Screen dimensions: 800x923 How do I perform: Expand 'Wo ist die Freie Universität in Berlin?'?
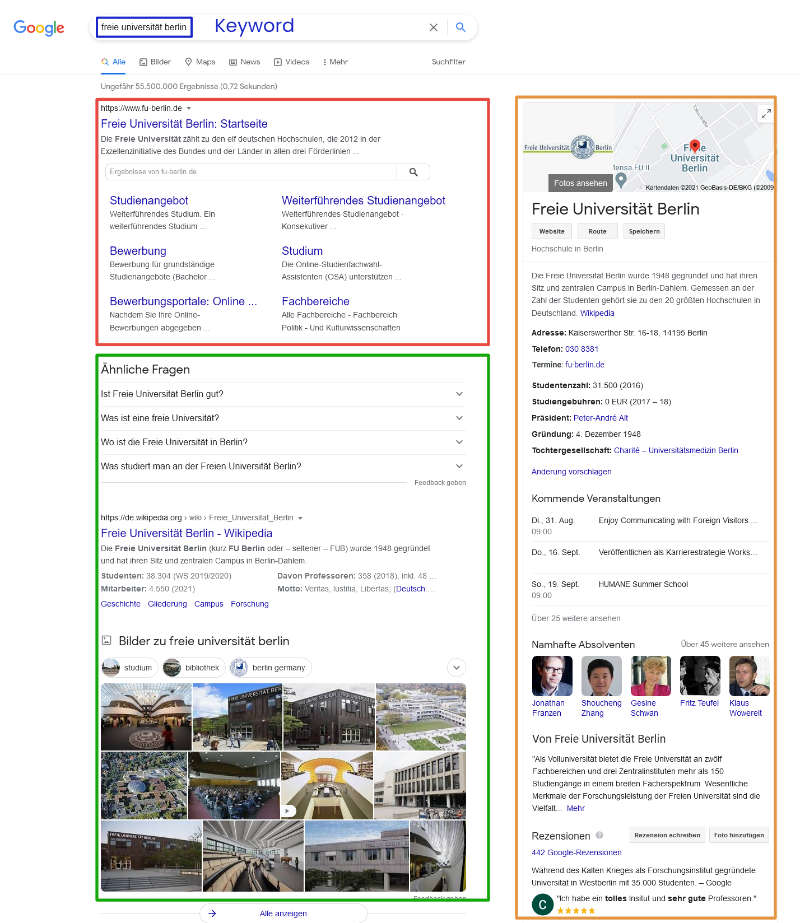(x=282, y=442)
